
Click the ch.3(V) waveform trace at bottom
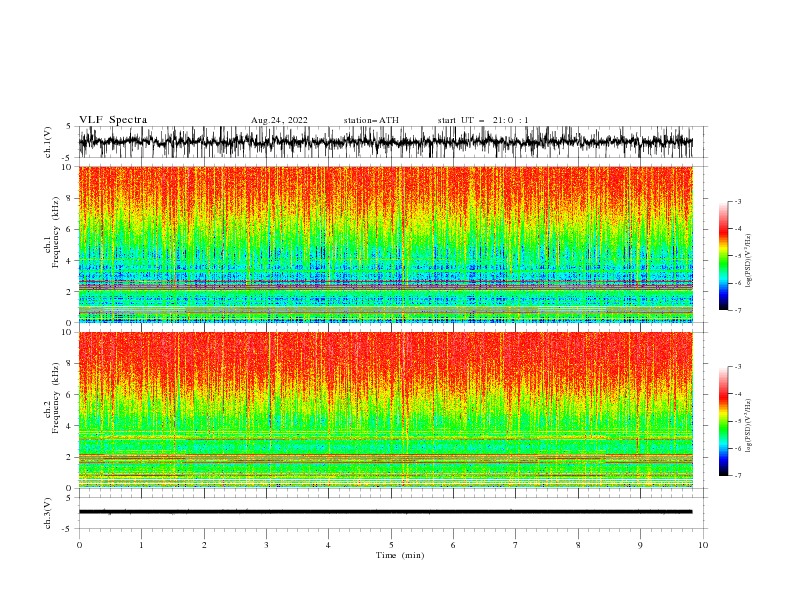pyautogui.click(x=386, y=512)
